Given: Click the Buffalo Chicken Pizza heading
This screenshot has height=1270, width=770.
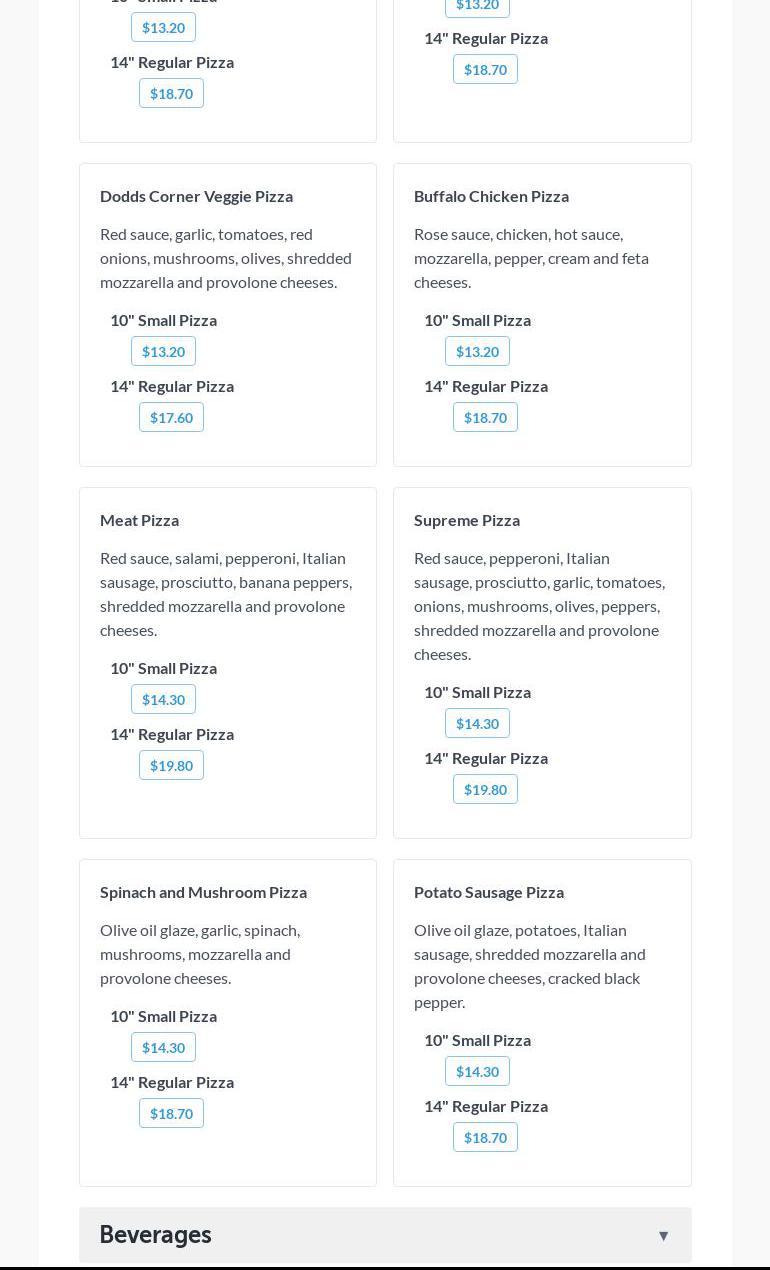Looking at the screenshot, I should pyautogui.click(x=491, y=196).
